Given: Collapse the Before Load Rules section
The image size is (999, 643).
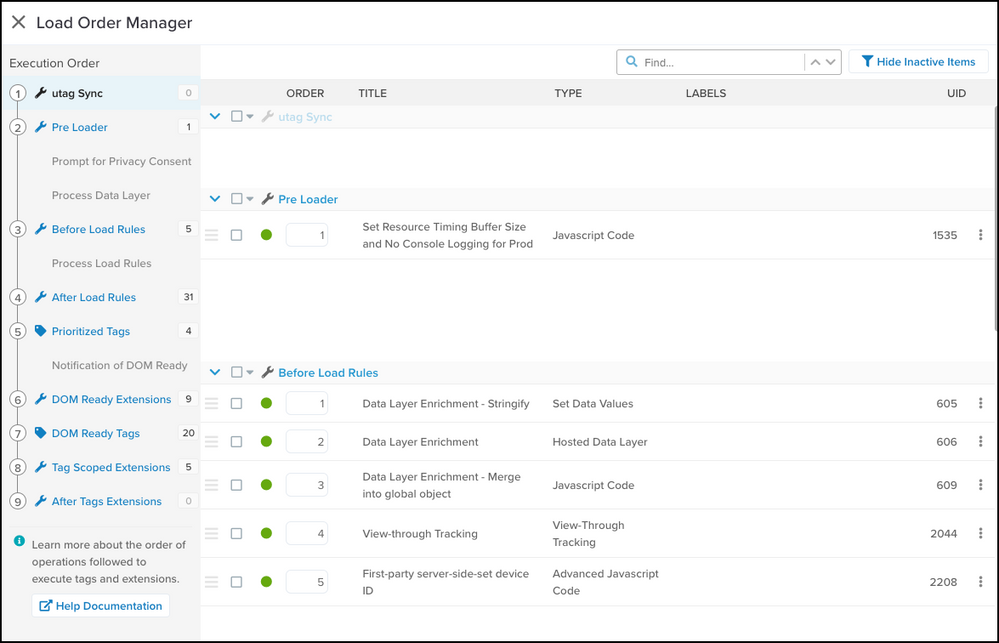Looking at the screenshot, I should 215,373.
